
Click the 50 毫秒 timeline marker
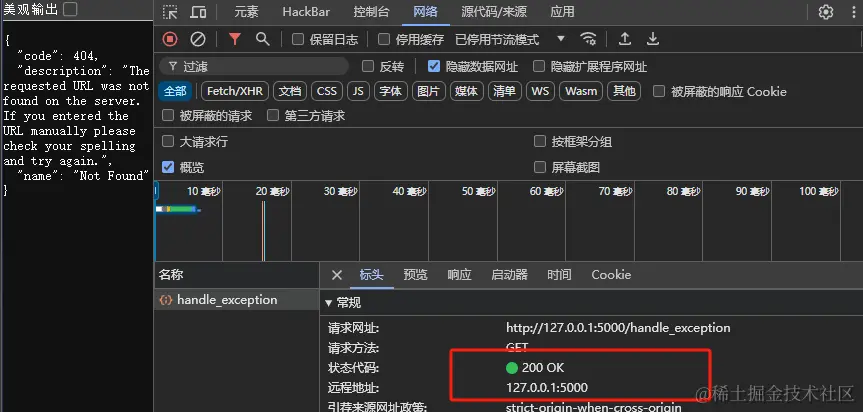[478, 191]
